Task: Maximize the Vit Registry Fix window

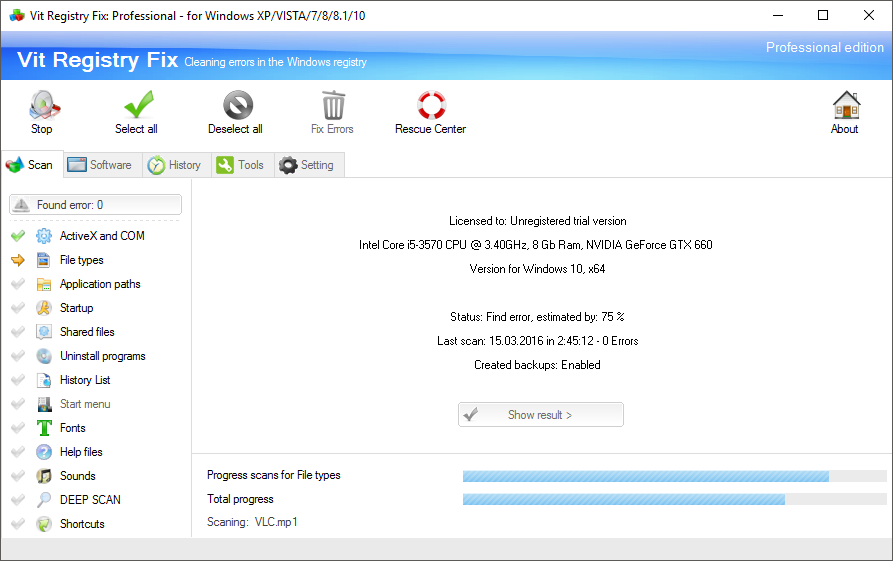Action: (823, 15)
